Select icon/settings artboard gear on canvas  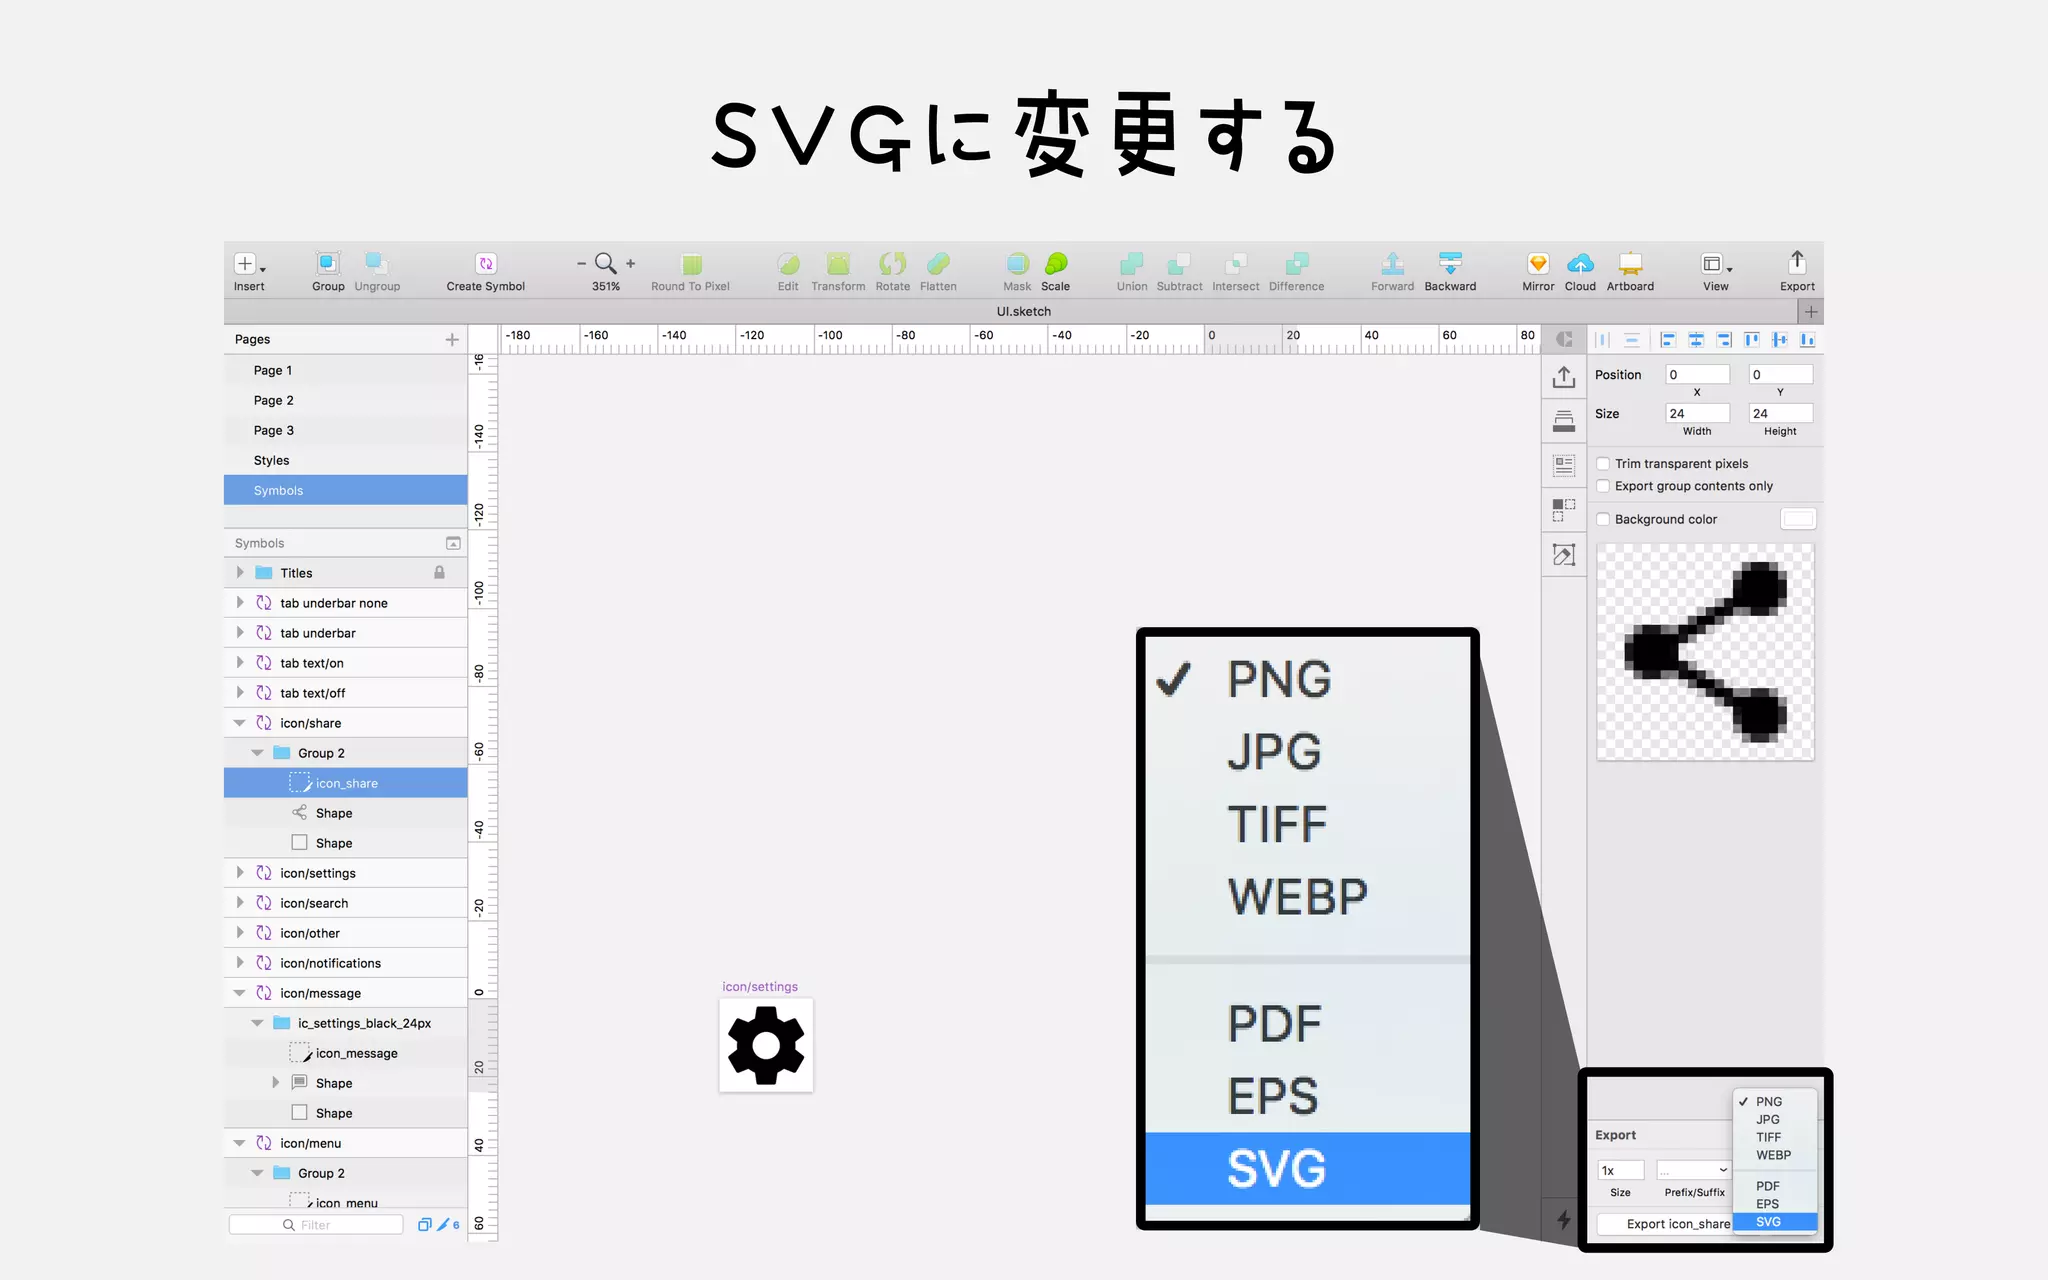(766, 1045)
